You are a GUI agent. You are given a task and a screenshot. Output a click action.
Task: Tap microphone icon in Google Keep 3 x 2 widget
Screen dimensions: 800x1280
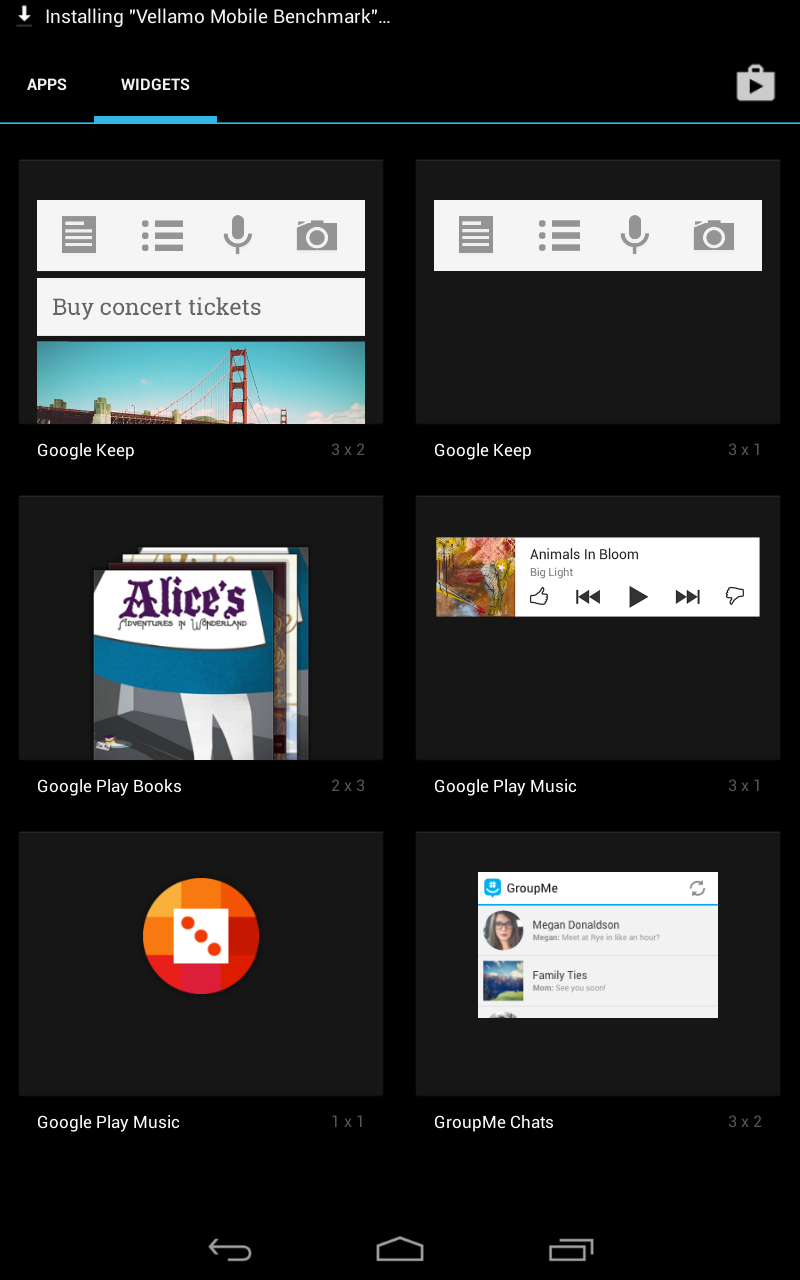[237, 235]
